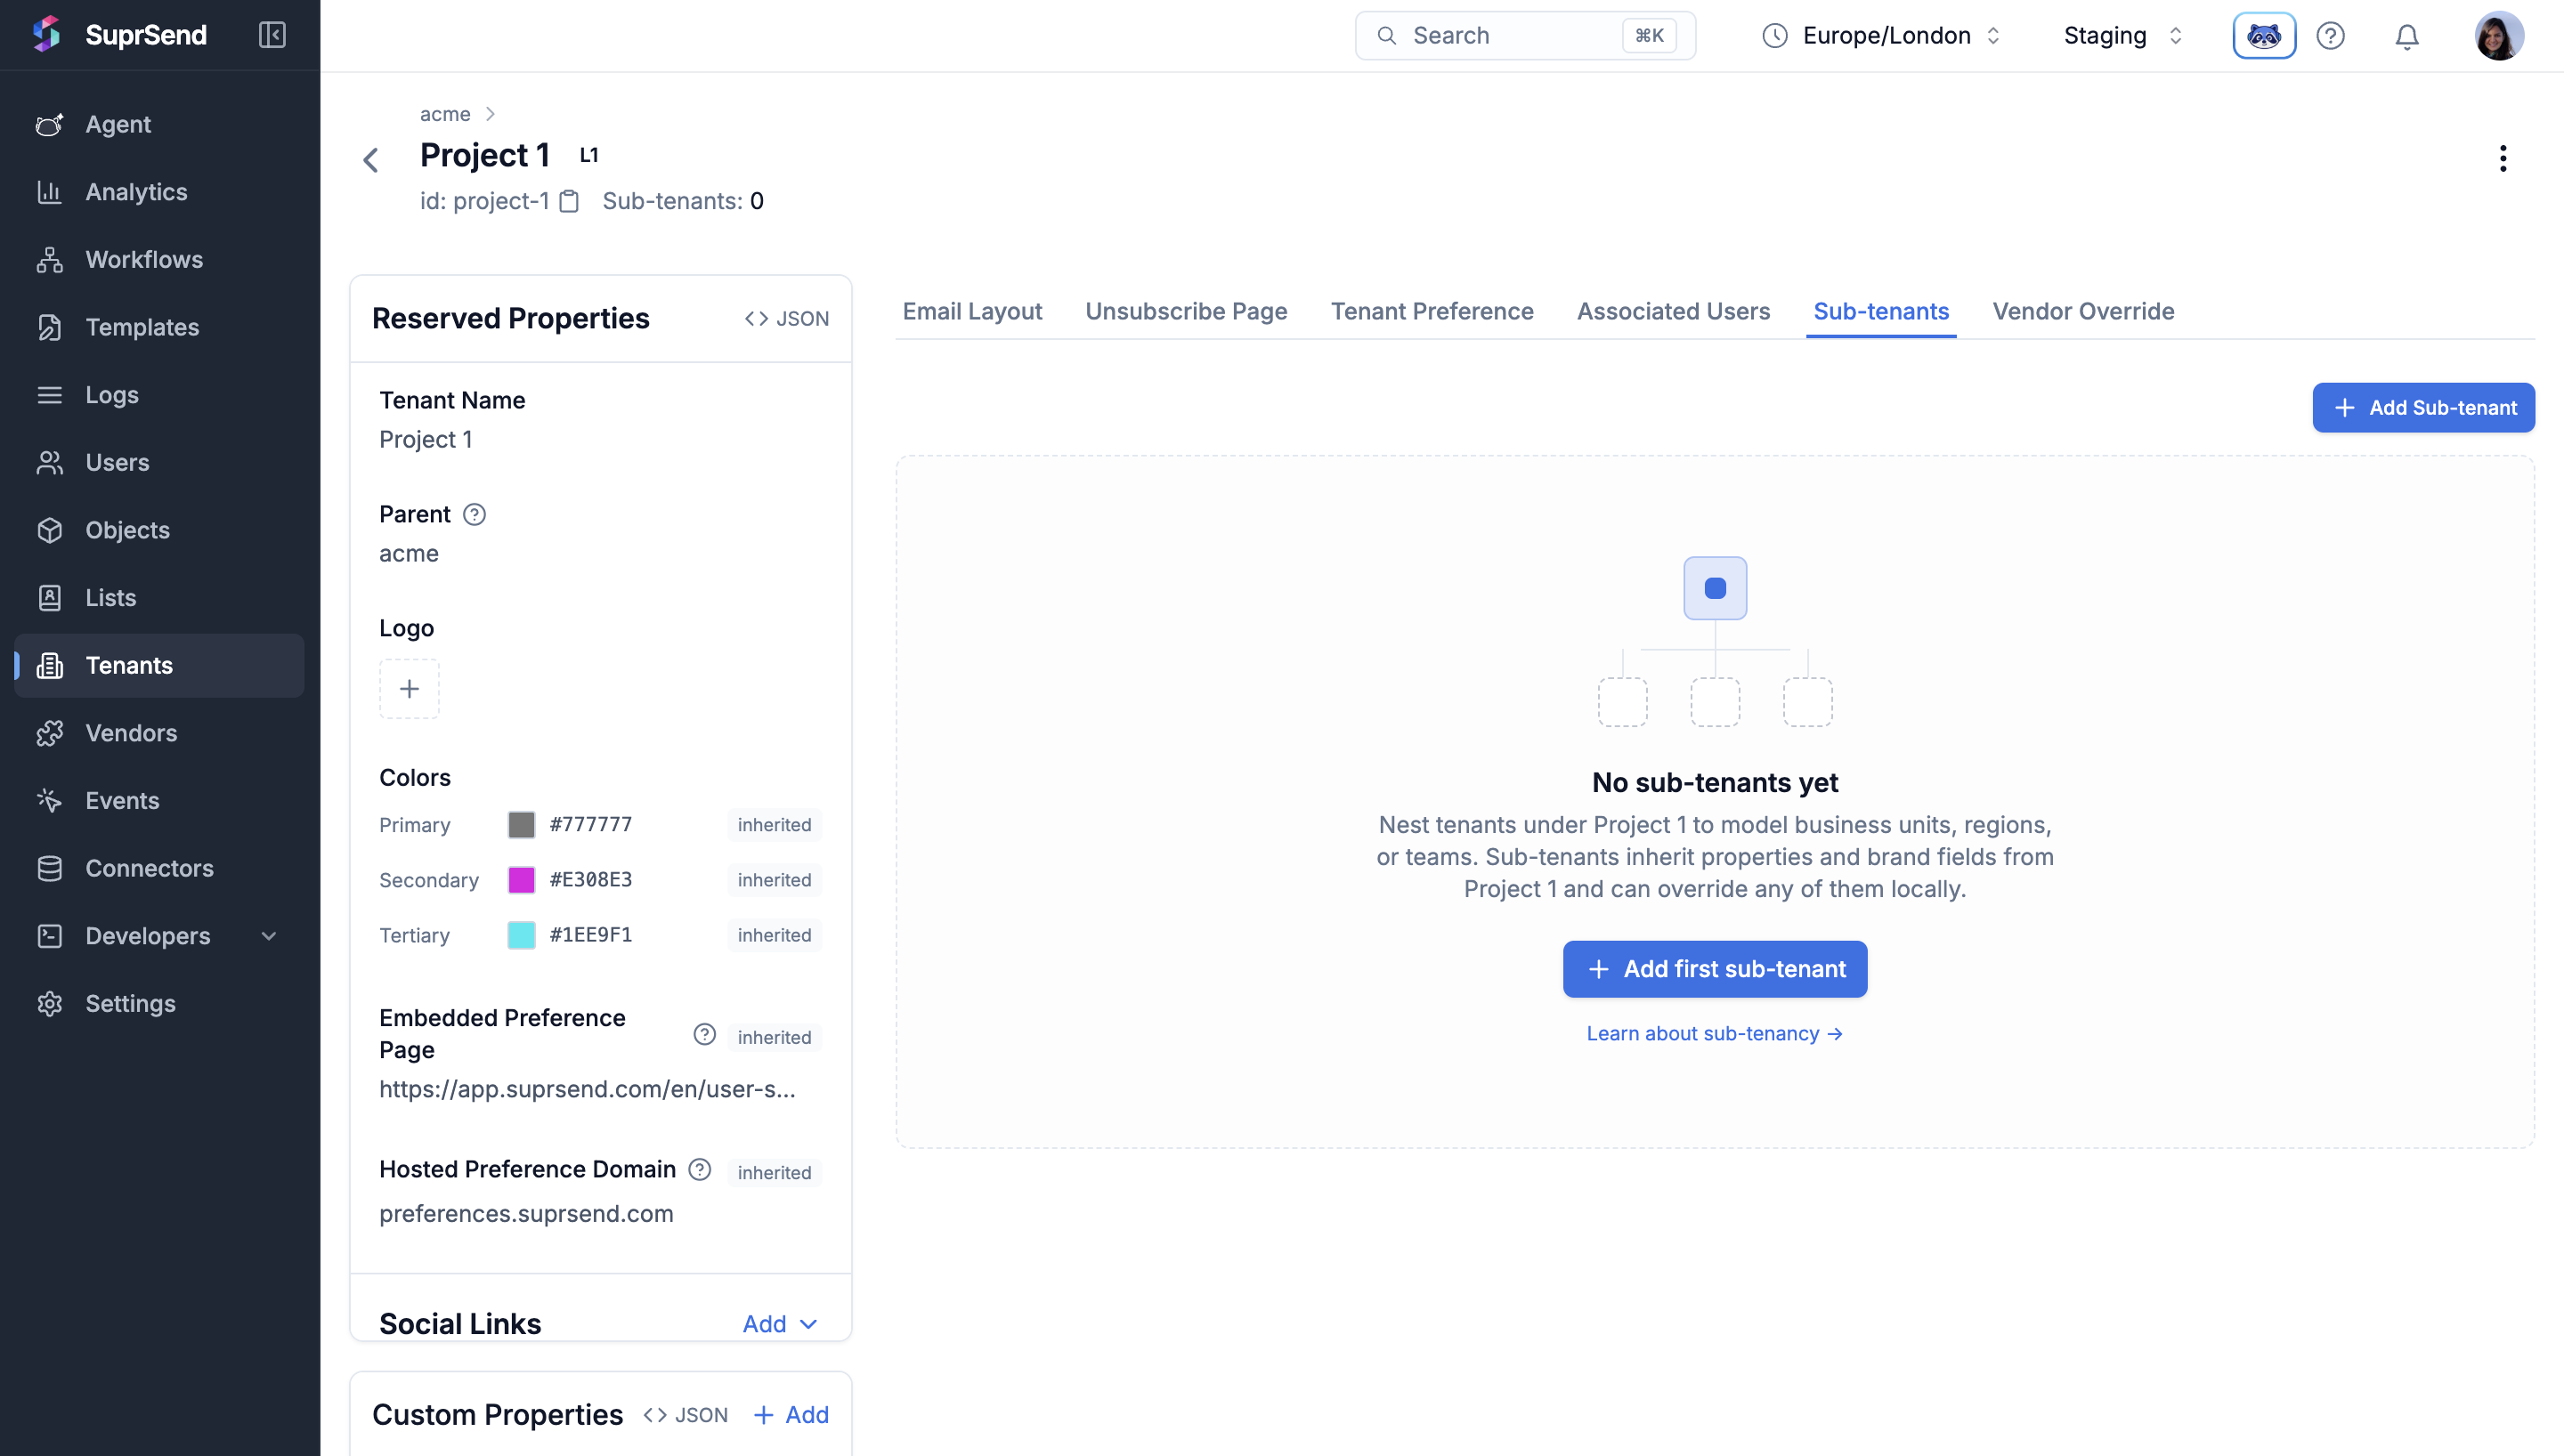The image size is (2564, 1456).
Task: Open the notifications bell
Action: [2406, 36]
